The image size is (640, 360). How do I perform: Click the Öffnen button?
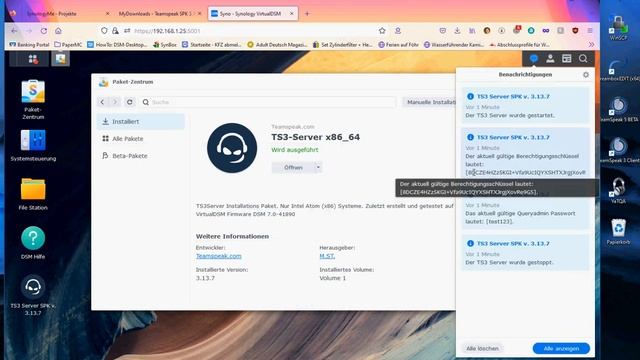[293, 167]
